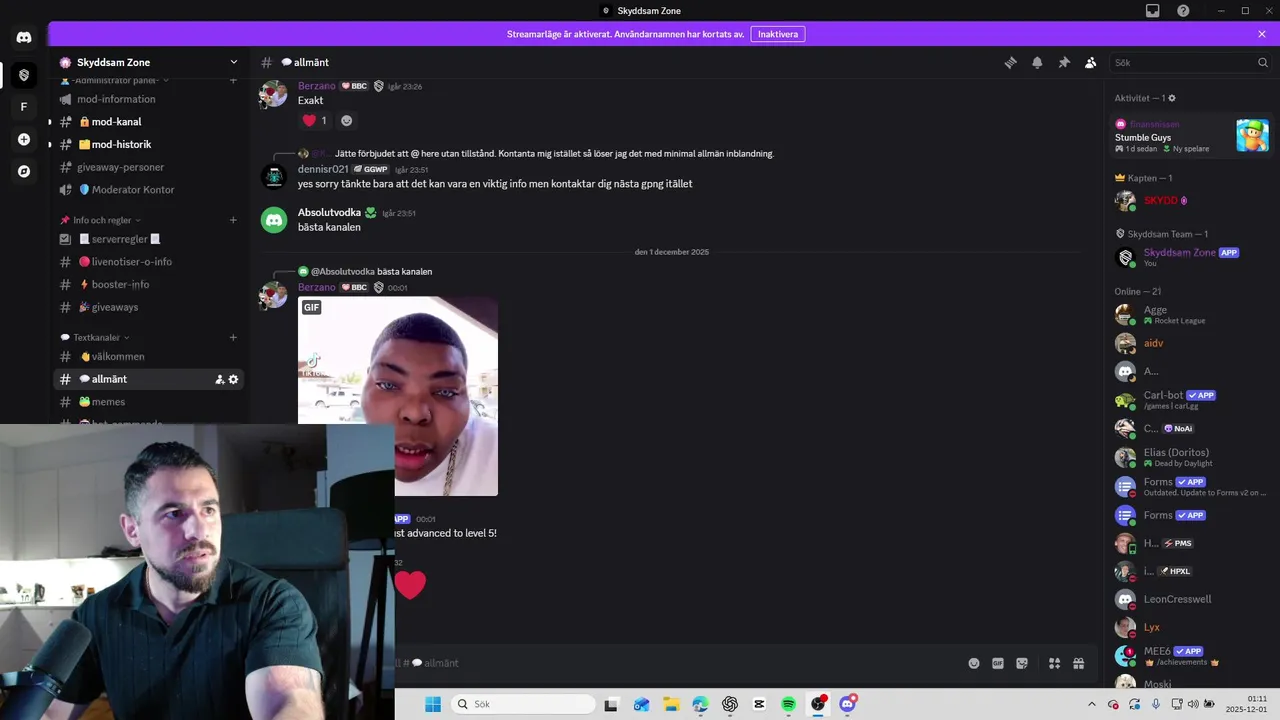Add reaction next to the heart on Exakt

coord(347,120)
